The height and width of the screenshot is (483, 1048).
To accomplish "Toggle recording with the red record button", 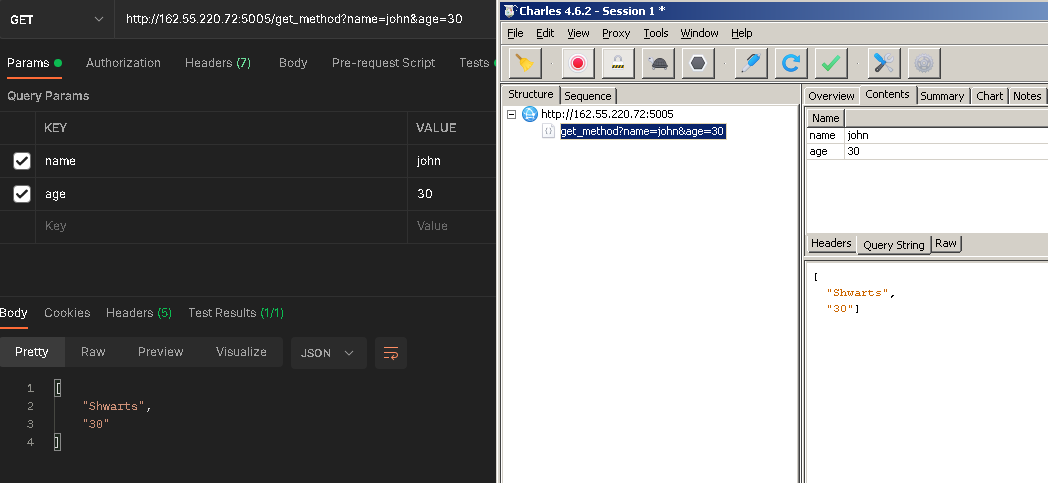I will (x=578, y=63).
